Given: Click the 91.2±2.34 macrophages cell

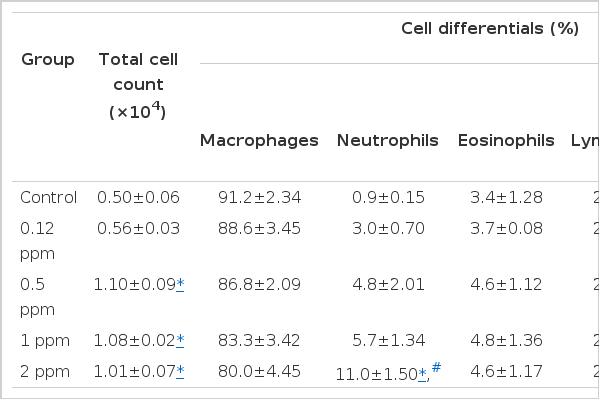Looking at the screenshot, I should pos(259,198).
